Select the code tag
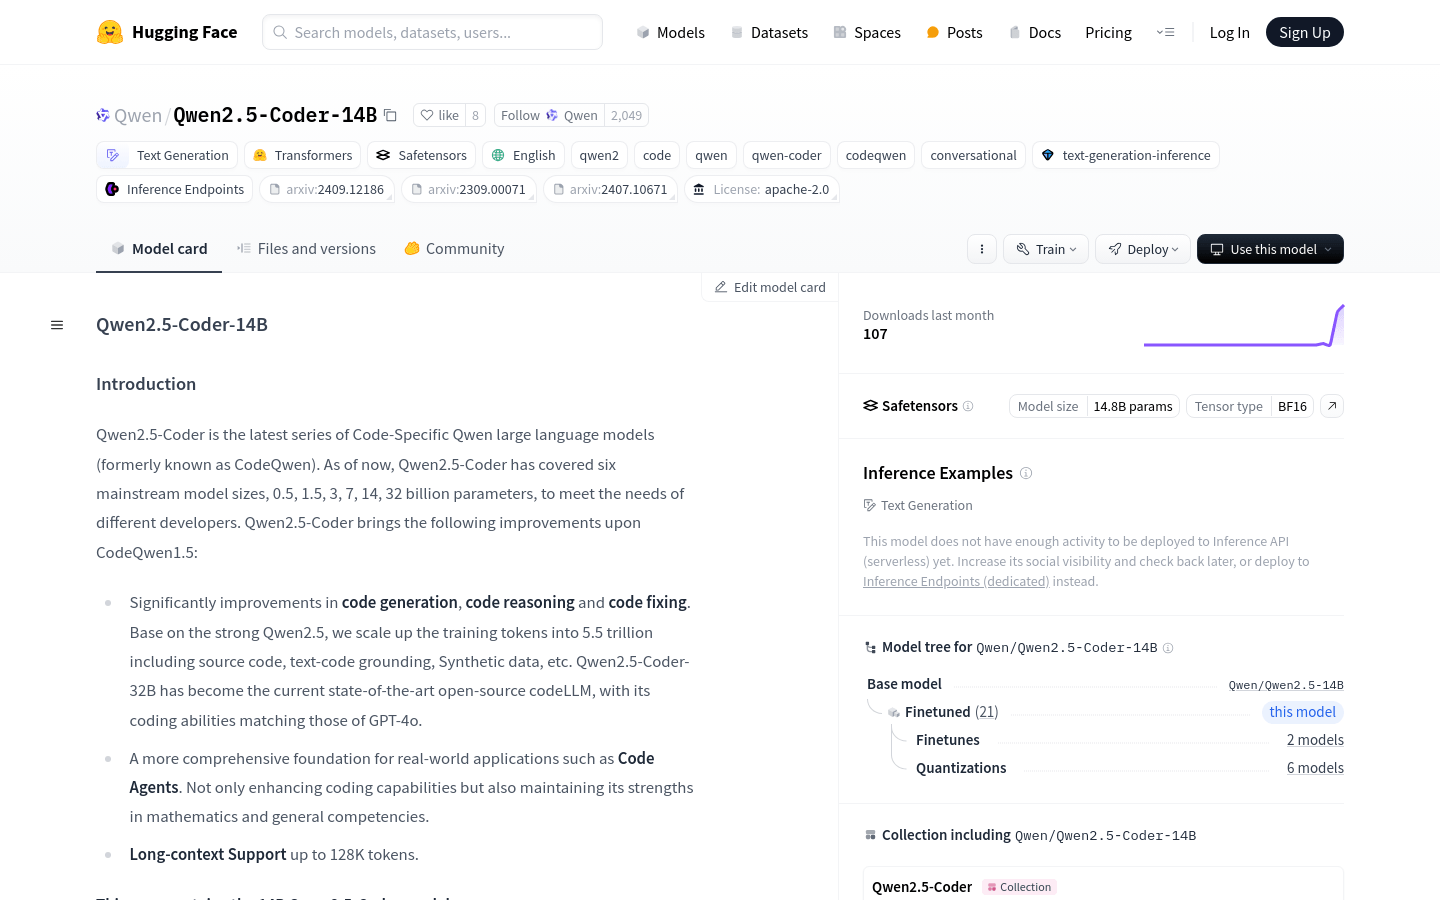The width and height of the screenshot is (1440, 900). coord(657,155)
